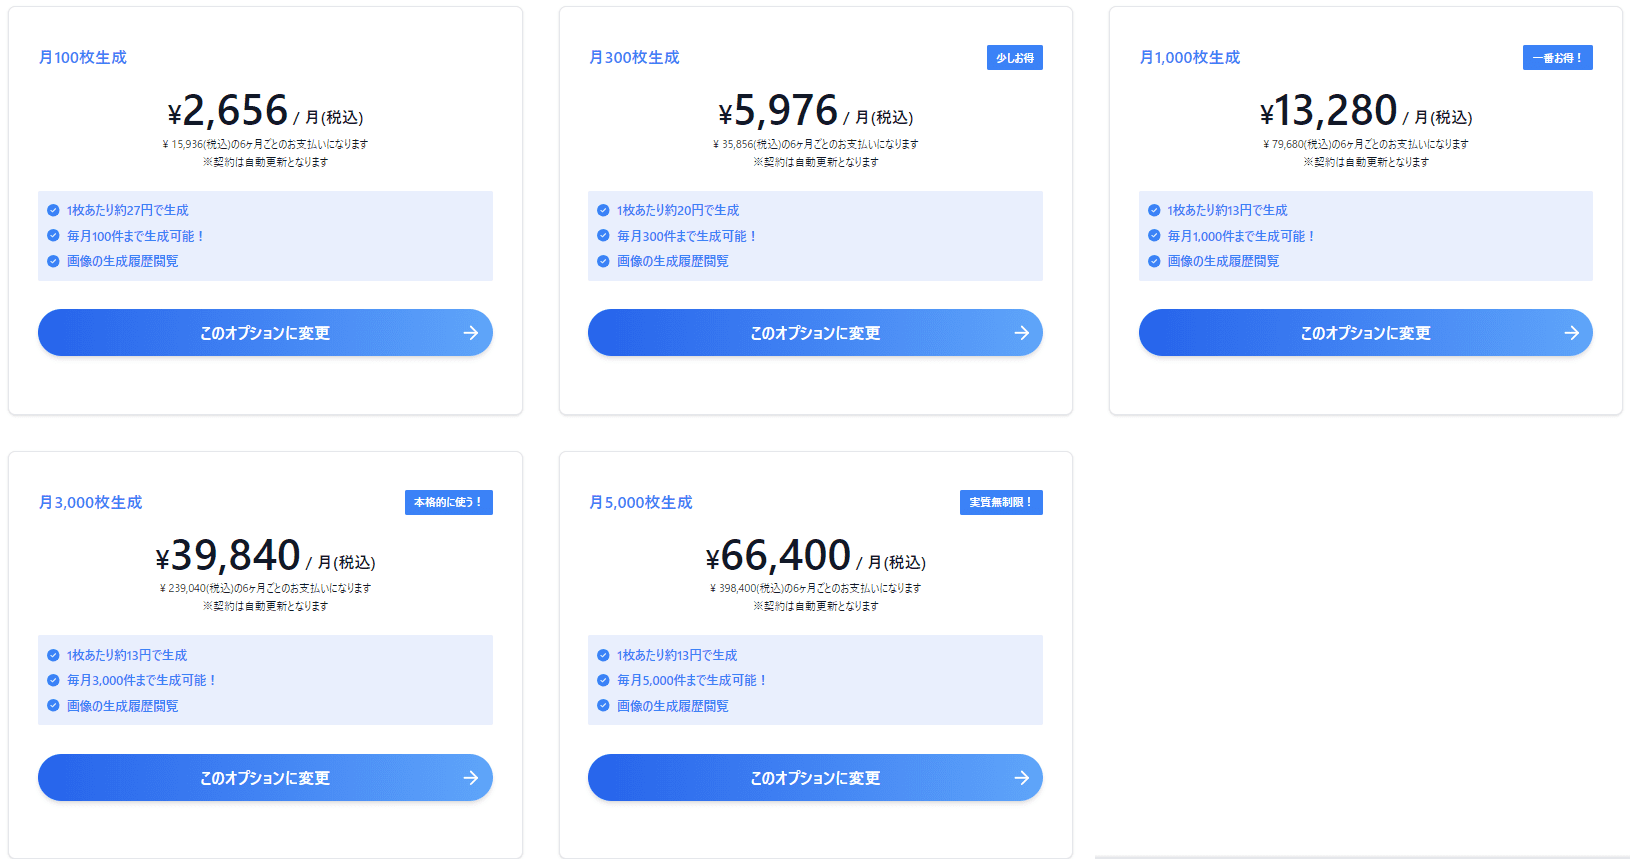1637x859 pixels.
Task: Click auto-renewal note under ¥13,280 price
Action: click(1366, 162)
